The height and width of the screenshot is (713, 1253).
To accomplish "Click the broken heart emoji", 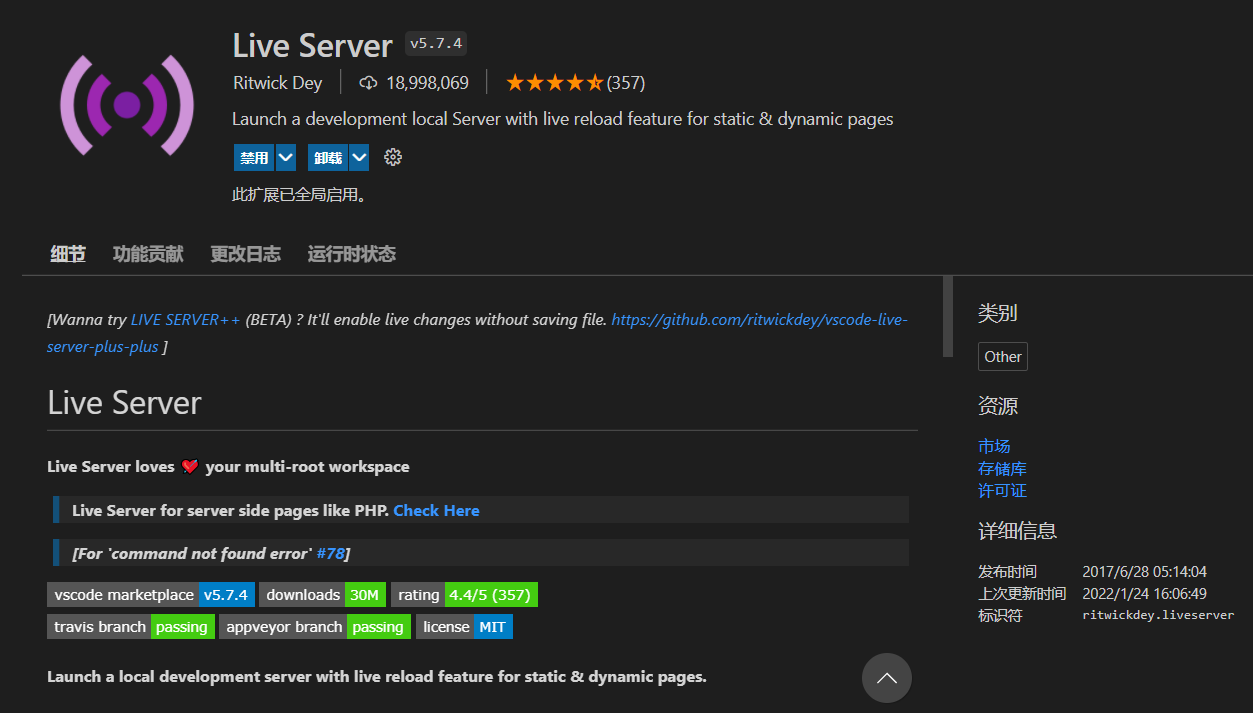I will coord(190,467).
